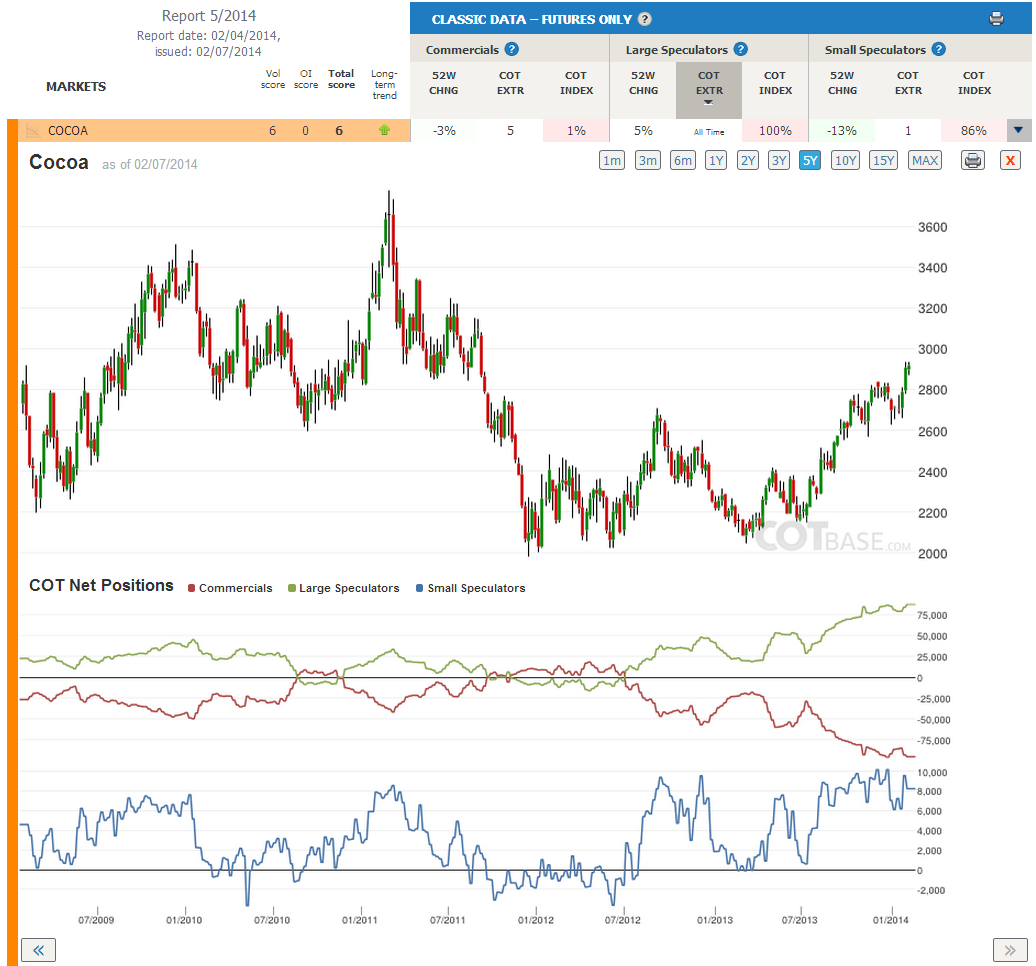1036x966 pixels.
Task: Click Small Speculators COT EXTR header
Action: coord(908,83)
